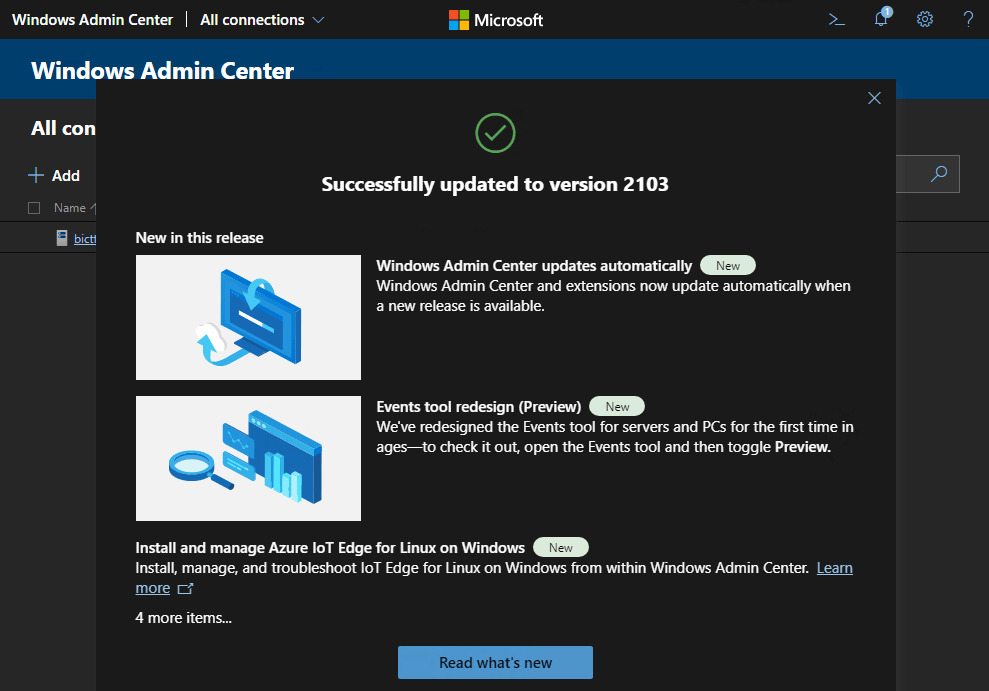The width and height of the screenshot is (989, 691).
Task: Open the PowerShell console icon
Action: click(x=836, y=20)
